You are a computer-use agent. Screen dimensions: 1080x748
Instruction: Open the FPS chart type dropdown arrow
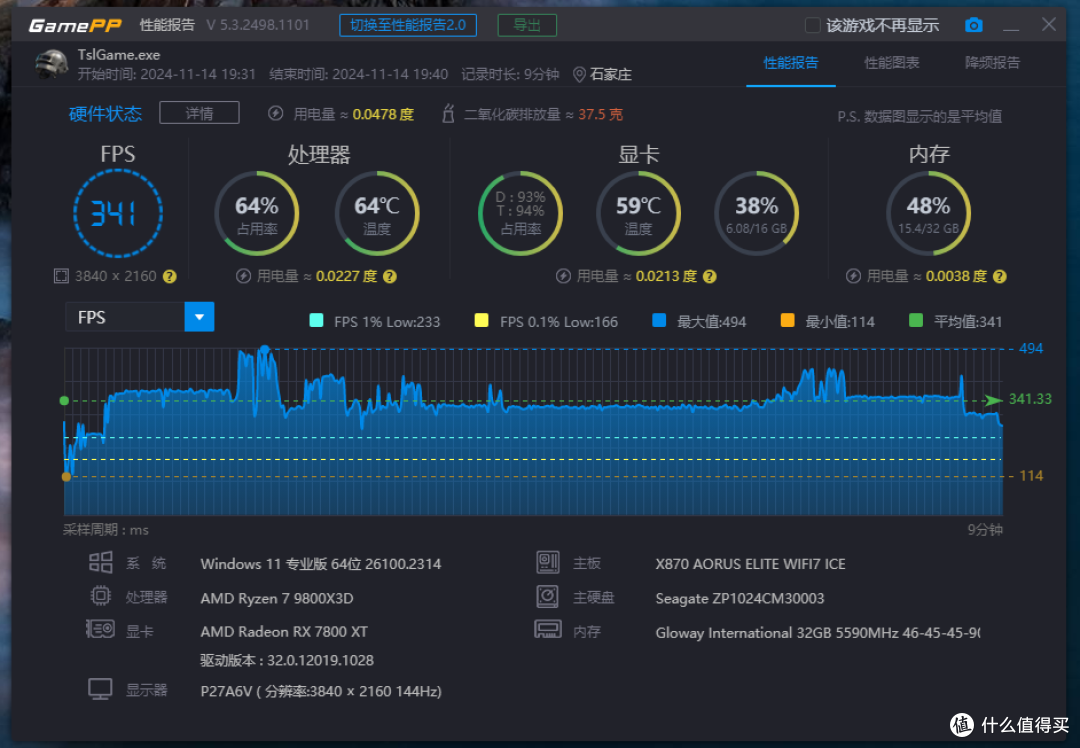click(200, 317)
